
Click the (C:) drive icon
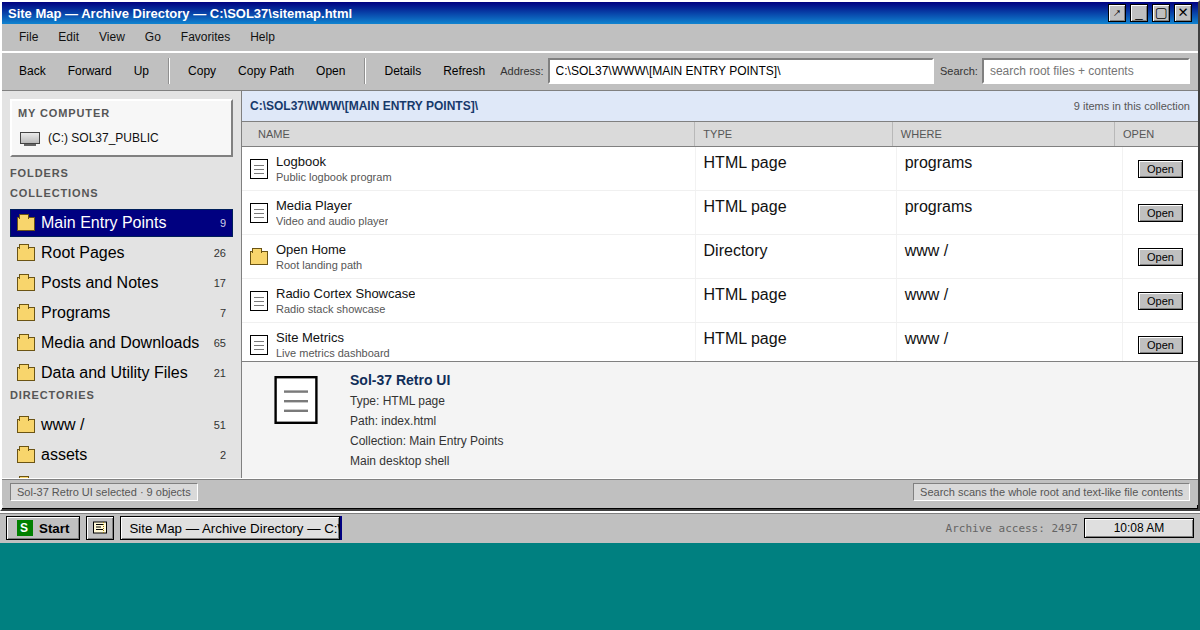pos(30,138)
